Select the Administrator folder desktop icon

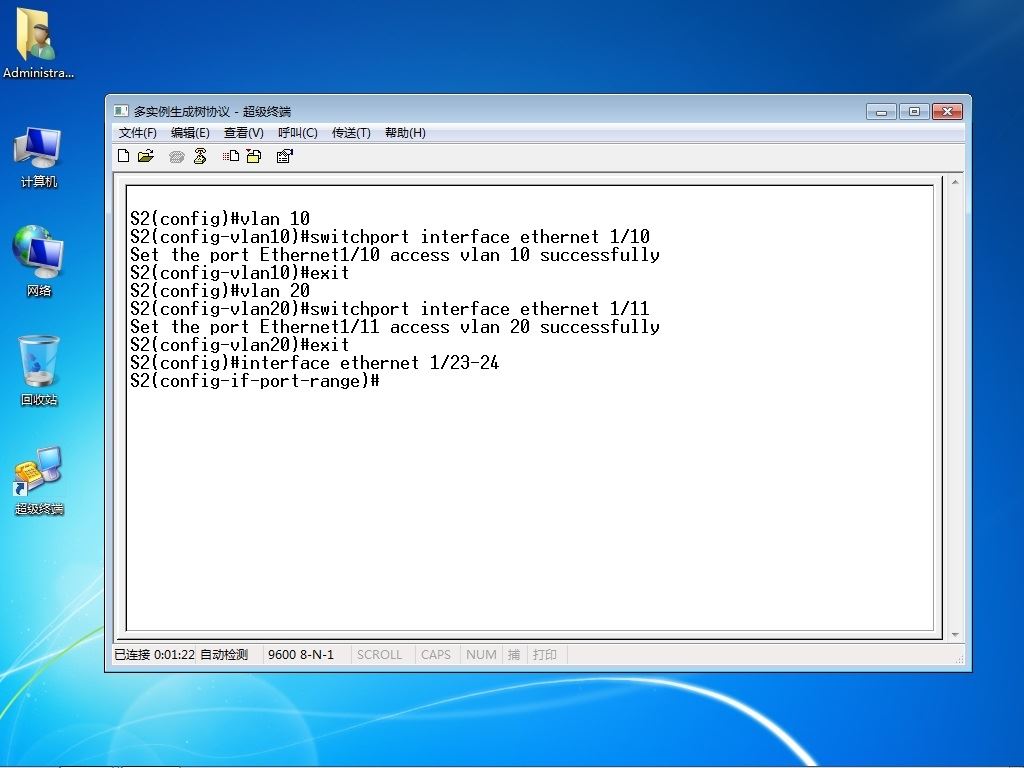tap(38, 43)
